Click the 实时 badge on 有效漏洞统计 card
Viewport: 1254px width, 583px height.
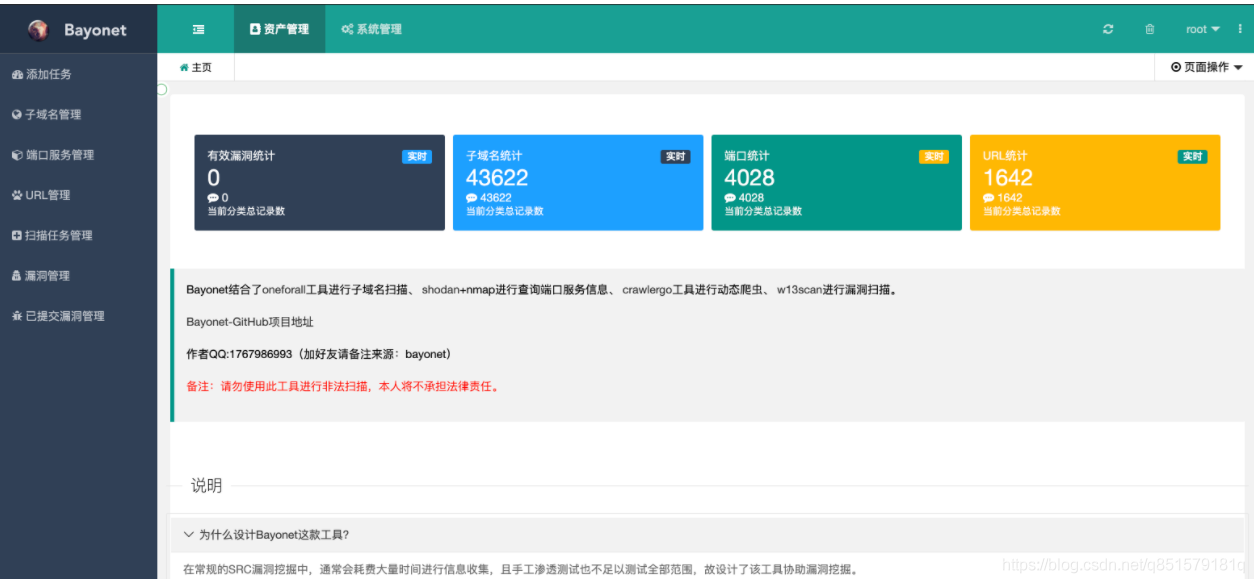pos(417,157)
